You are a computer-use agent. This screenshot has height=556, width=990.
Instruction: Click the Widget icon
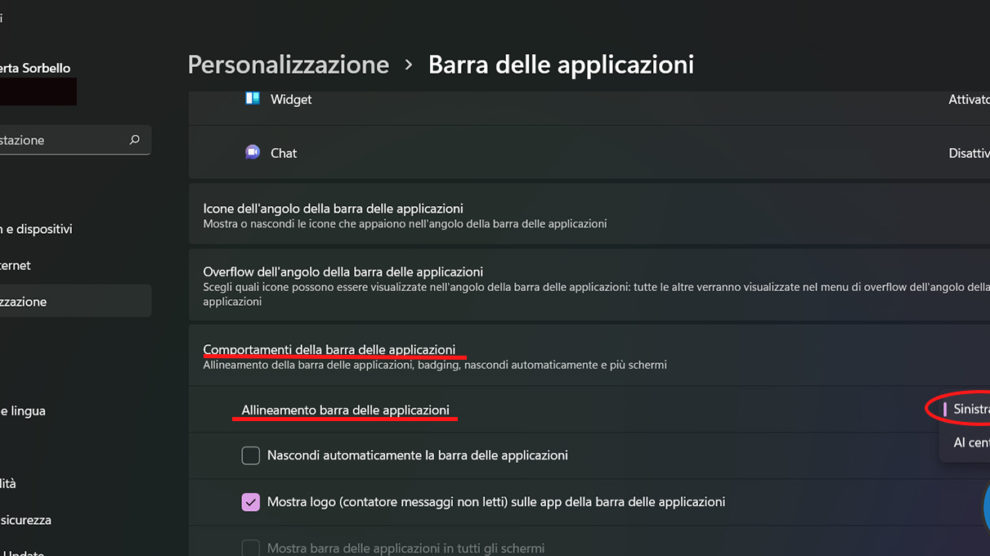tap(253, 99)
